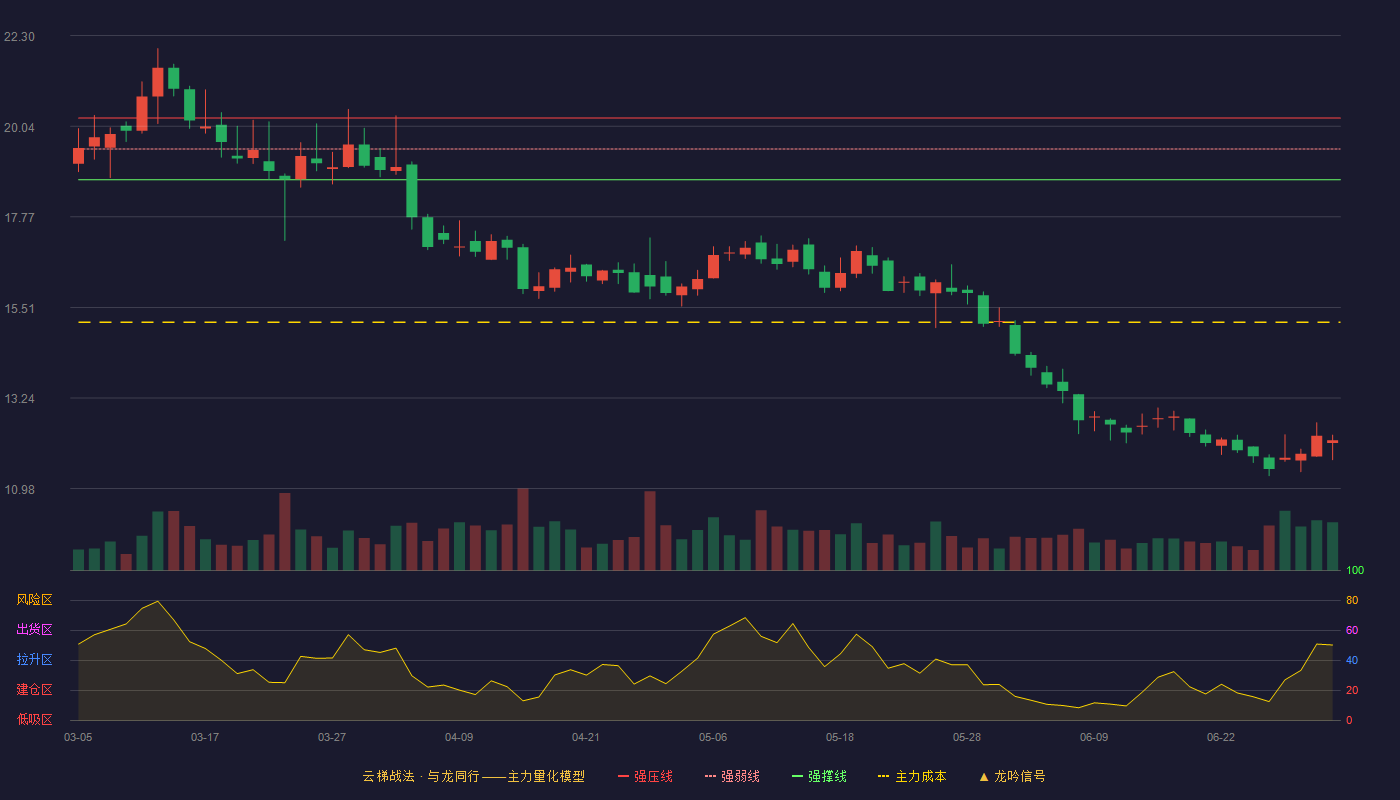This screenshot has width=1400, height=800.
Task: Click the dotted 强弱线 line on chart
Action: click(709, 149)
